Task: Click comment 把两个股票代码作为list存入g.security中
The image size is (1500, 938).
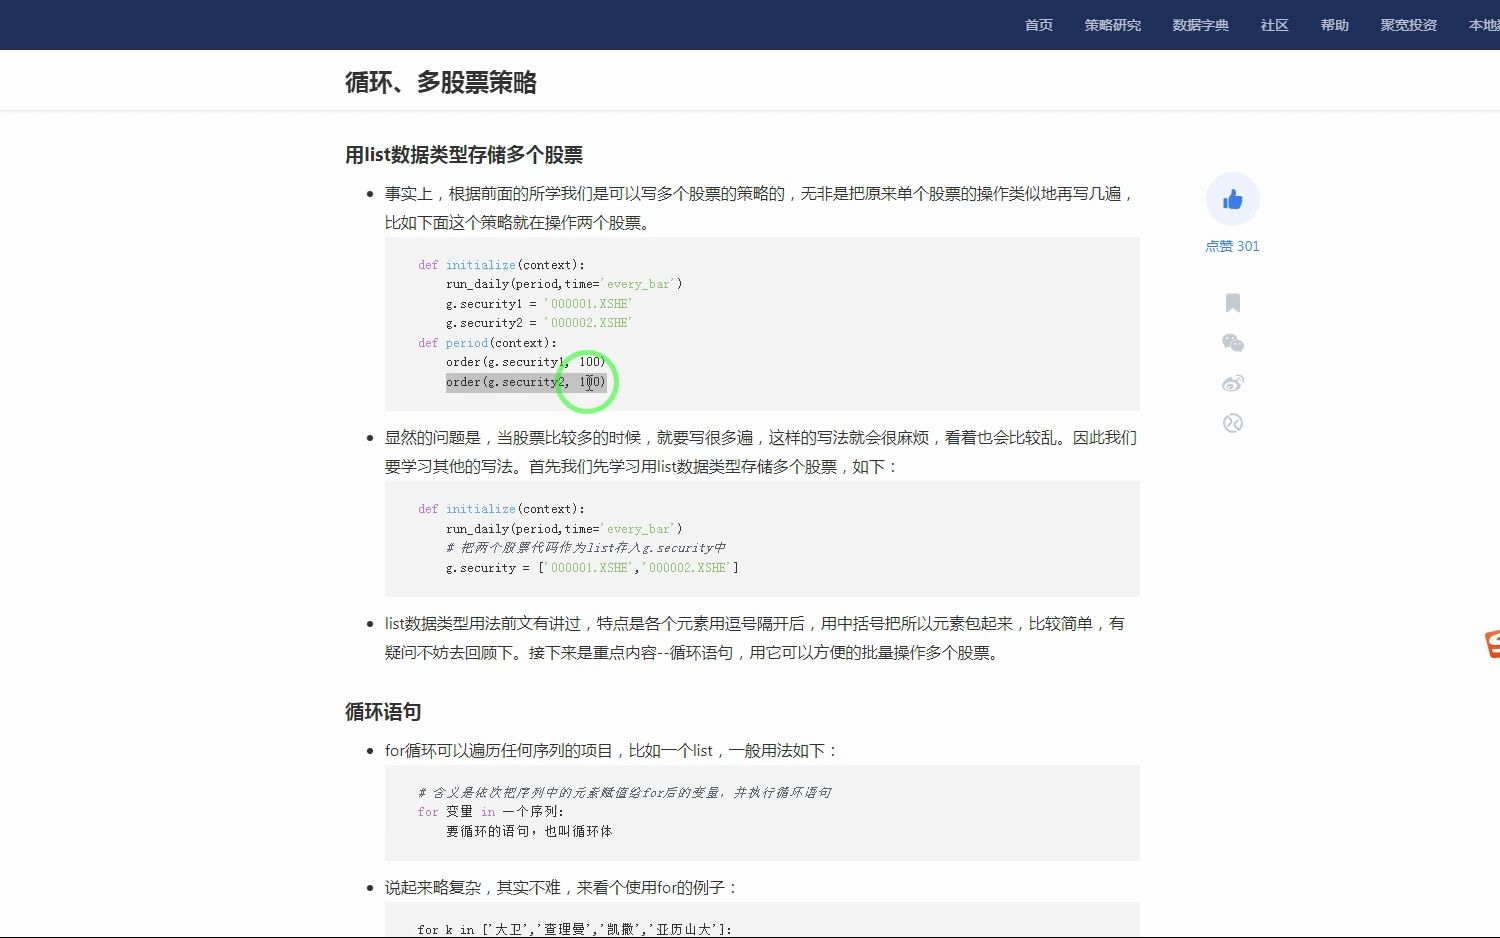Action: (586, 548)
